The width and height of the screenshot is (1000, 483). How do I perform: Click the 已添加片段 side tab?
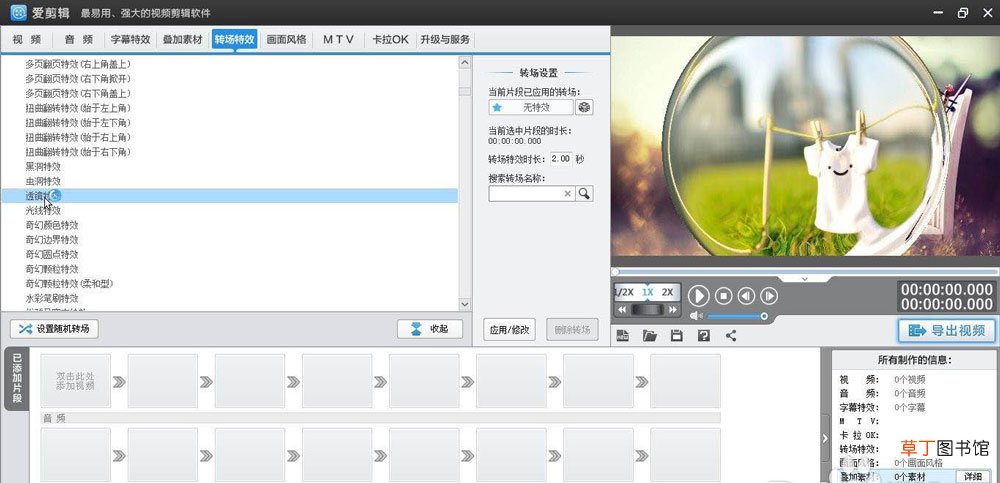17,379
